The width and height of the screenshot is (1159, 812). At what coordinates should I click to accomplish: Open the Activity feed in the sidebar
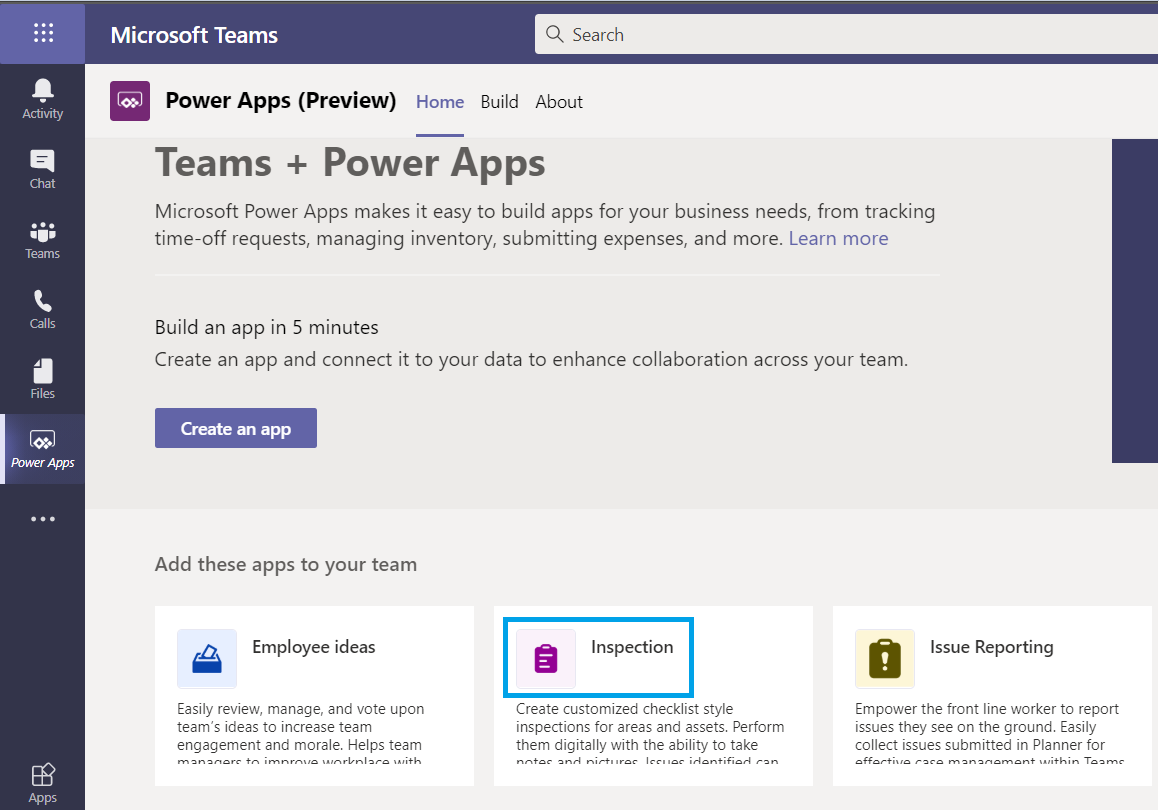click(x=42, y=99)
